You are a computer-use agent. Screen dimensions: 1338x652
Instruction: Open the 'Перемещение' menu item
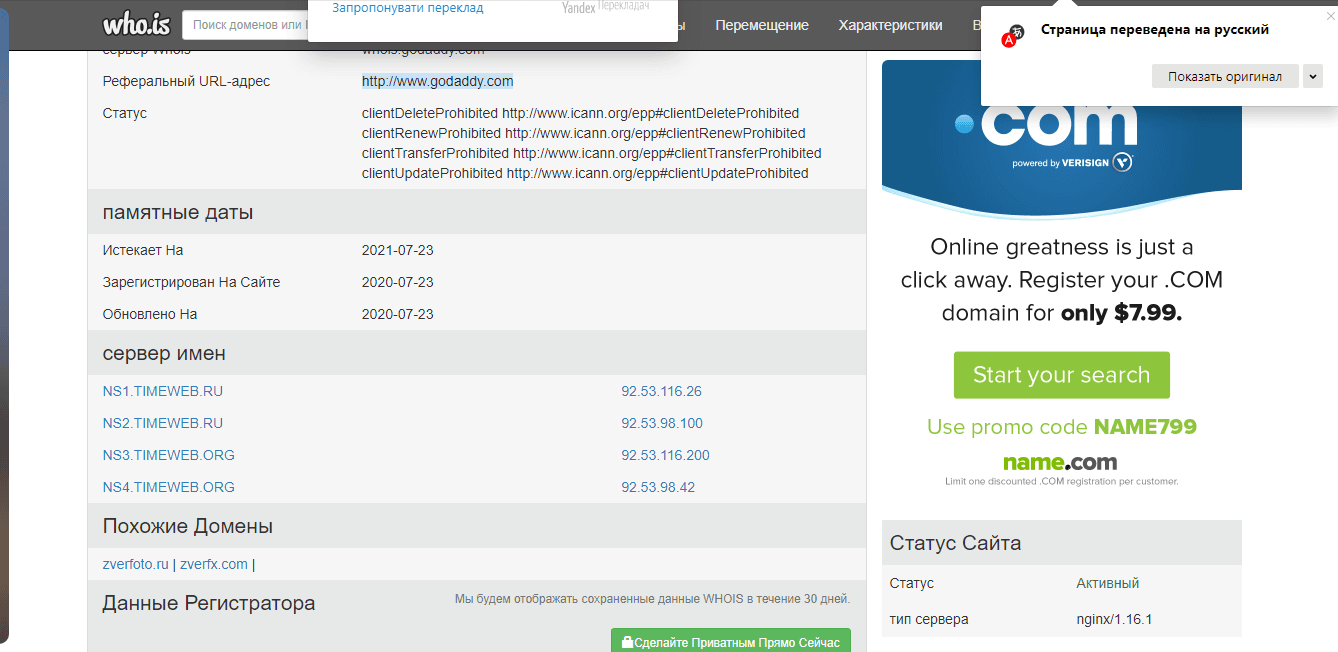tap(762, 25)
